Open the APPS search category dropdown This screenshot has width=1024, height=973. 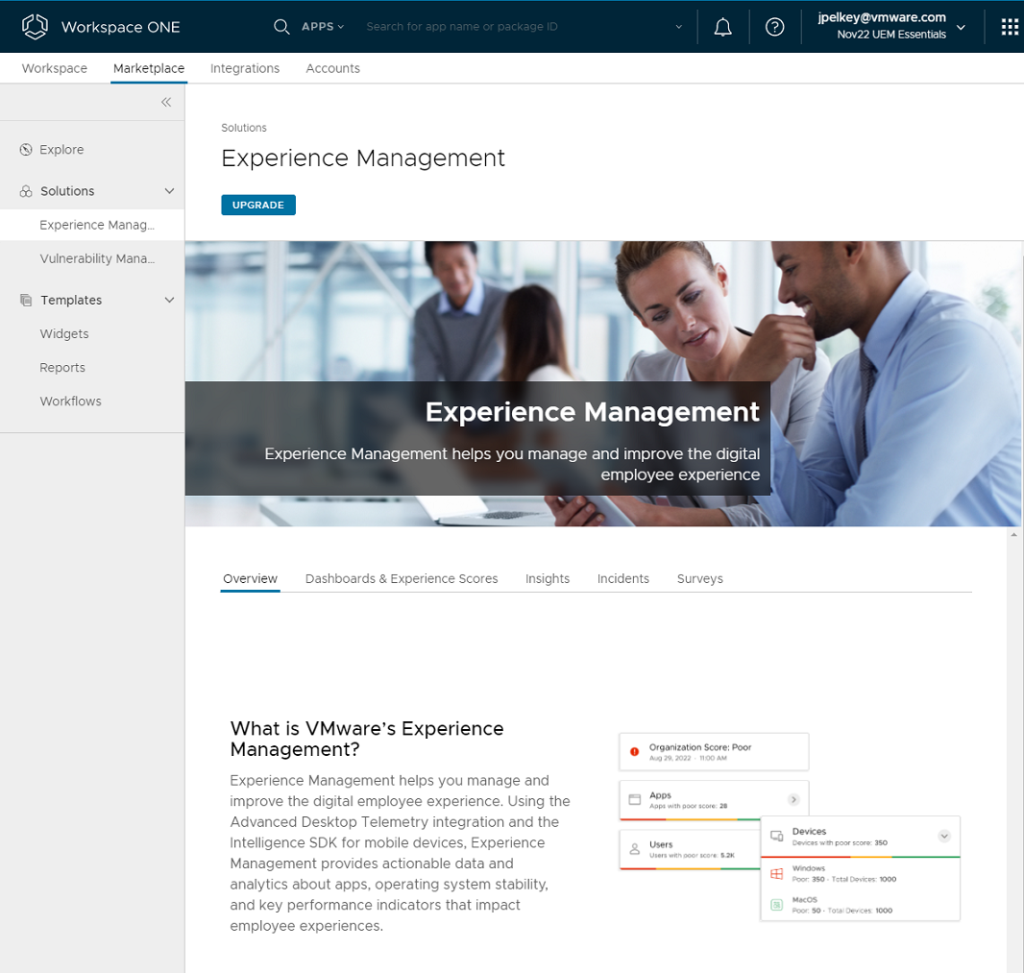pyautogui.click(x=323, y=27)
